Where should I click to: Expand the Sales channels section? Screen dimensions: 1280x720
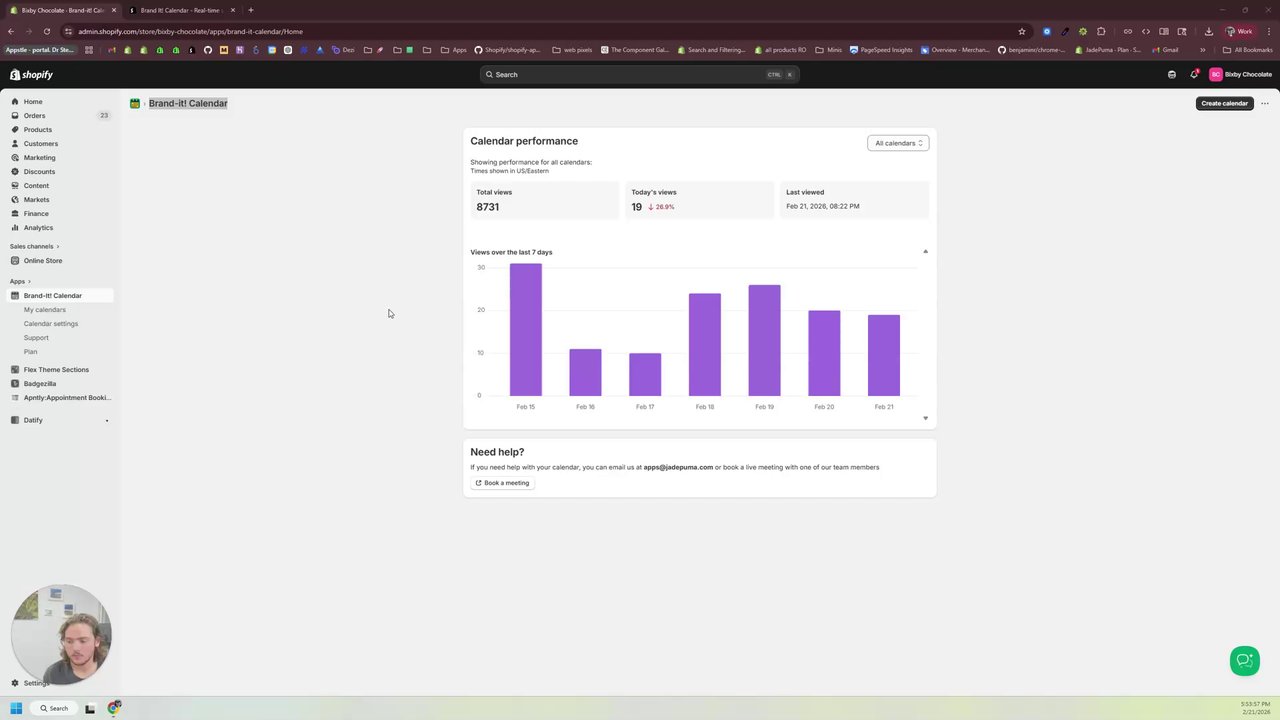[x=34, y=246]
